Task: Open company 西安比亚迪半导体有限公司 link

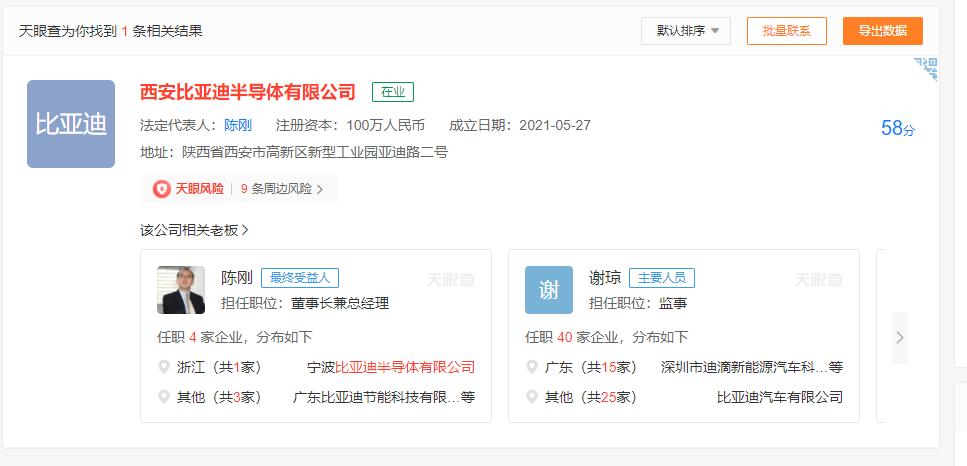Action: [x=248, y=92]
